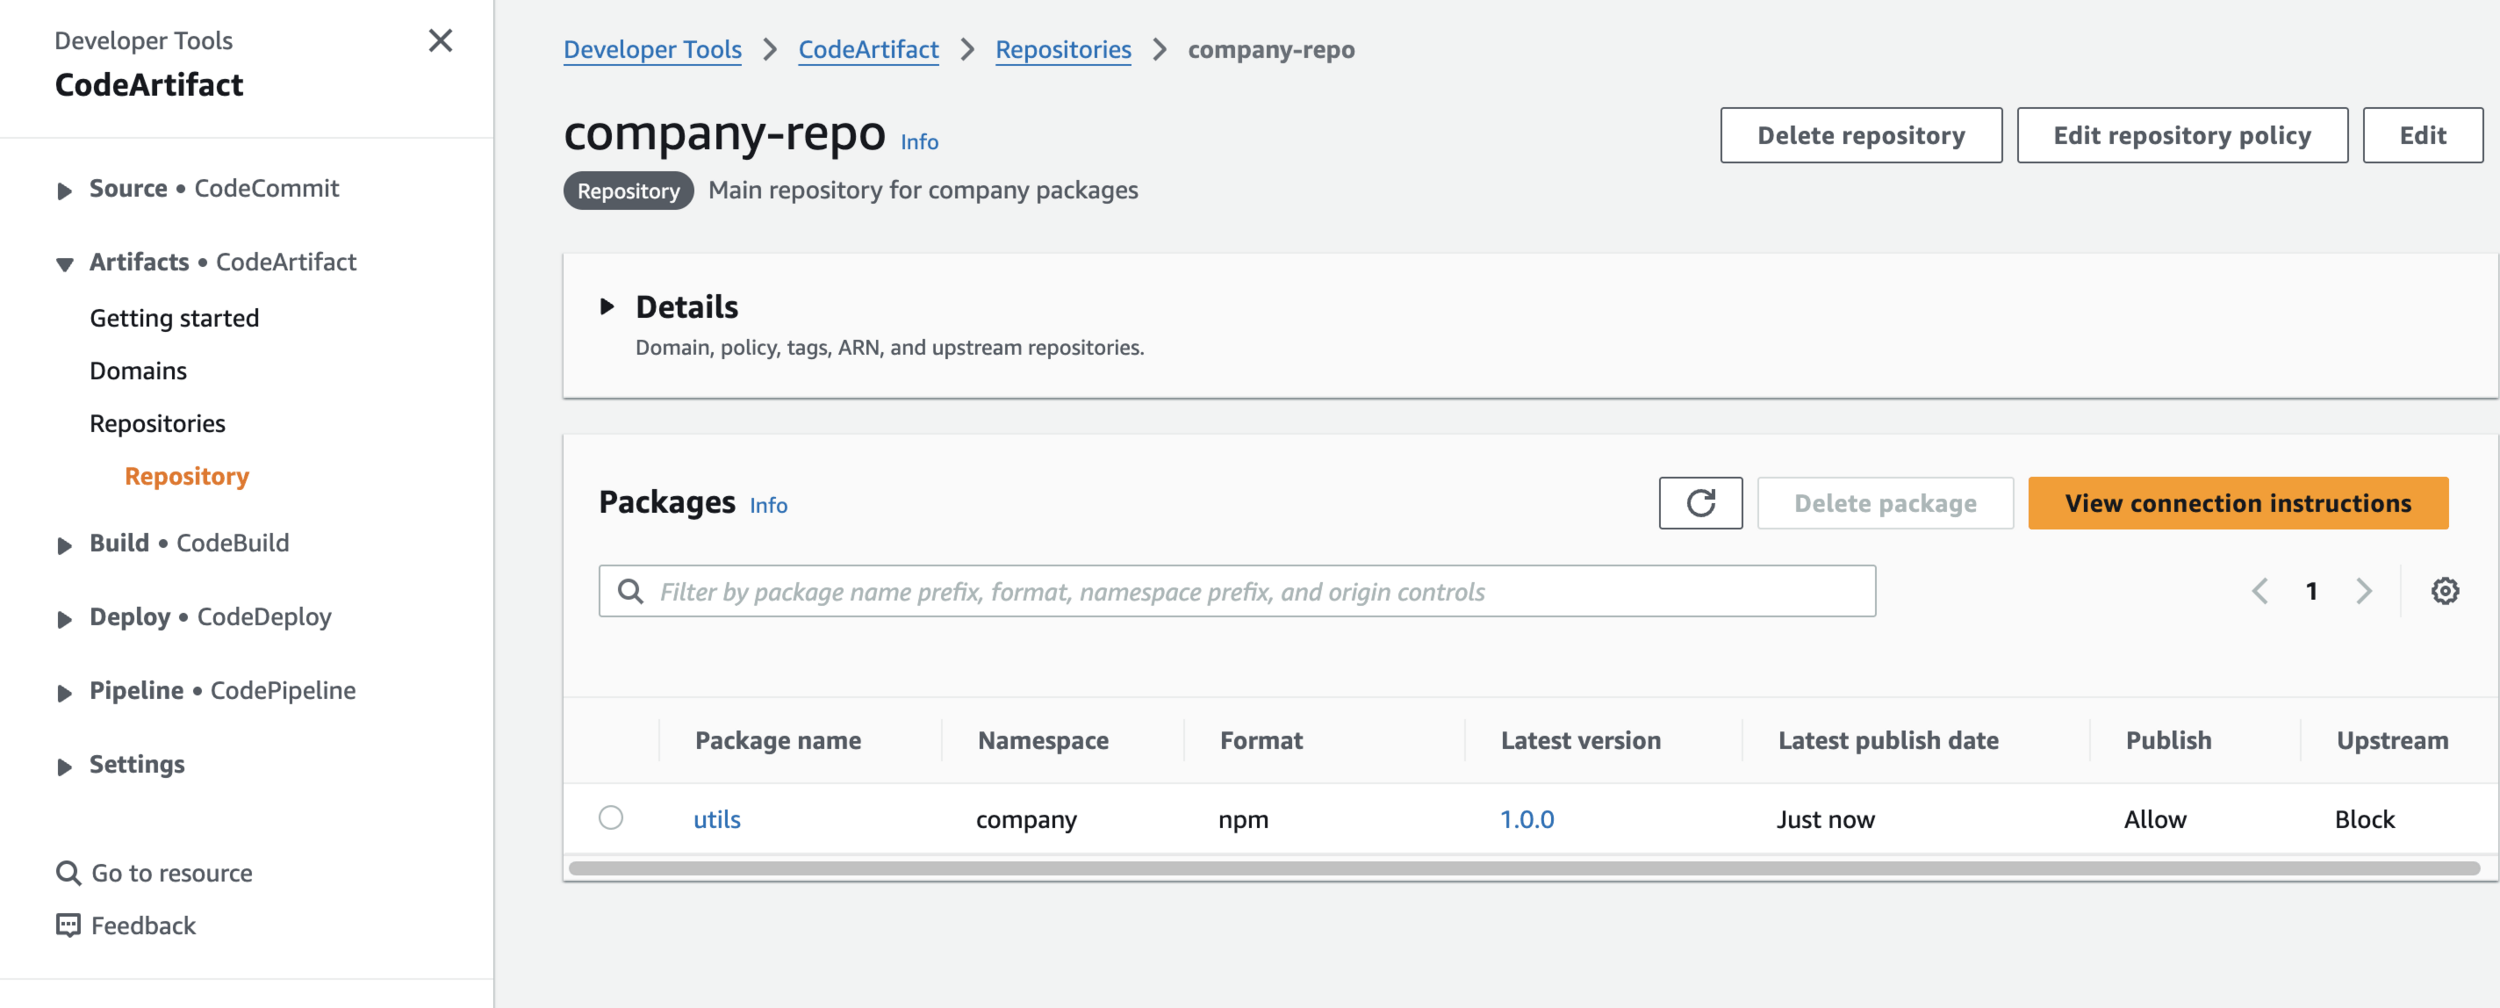Image resolution: width=2500 pixels, height=1008 pixels.
Task: Collapse the Artifacts CodeArtifact section
Action: point(64,264)
